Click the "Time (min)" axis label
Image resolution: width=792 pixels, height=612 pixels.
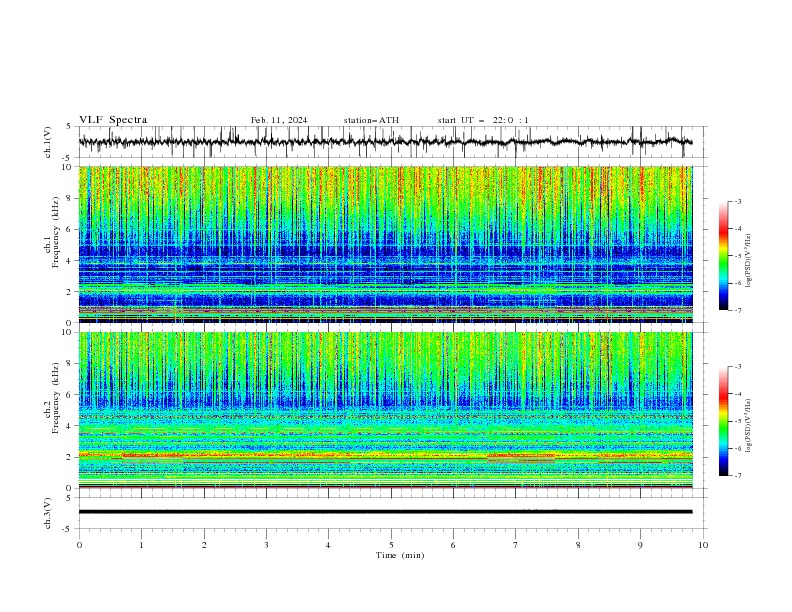pos(400,555)
